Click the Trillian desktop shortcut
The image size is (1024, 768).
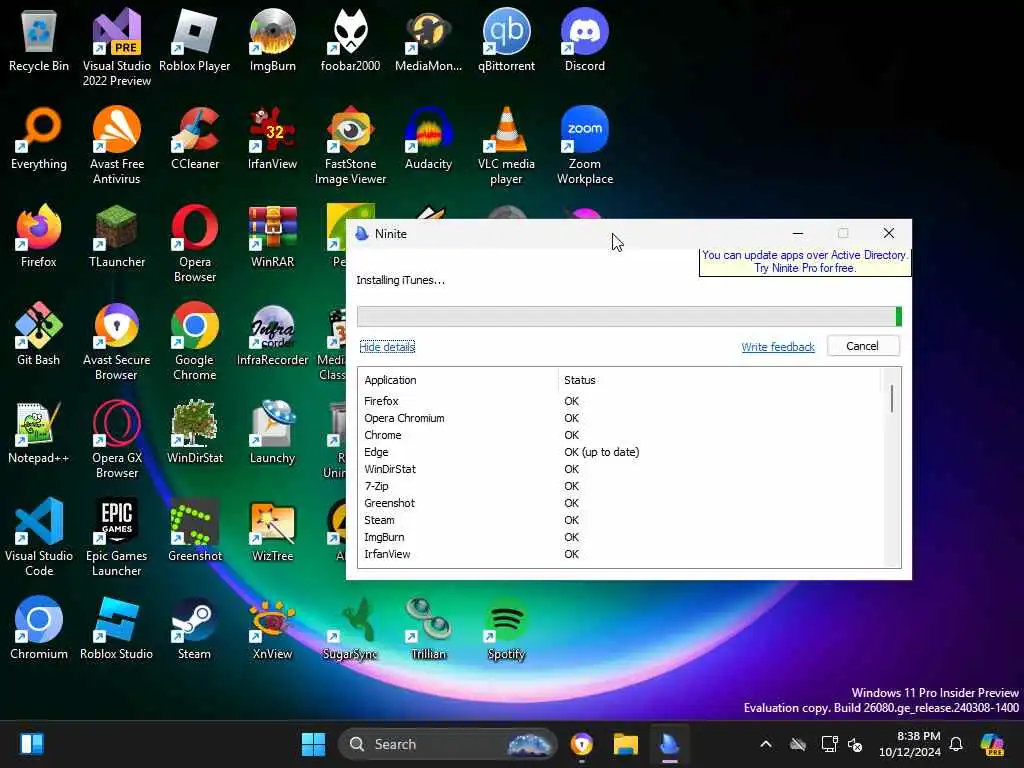tap(428, 628)
